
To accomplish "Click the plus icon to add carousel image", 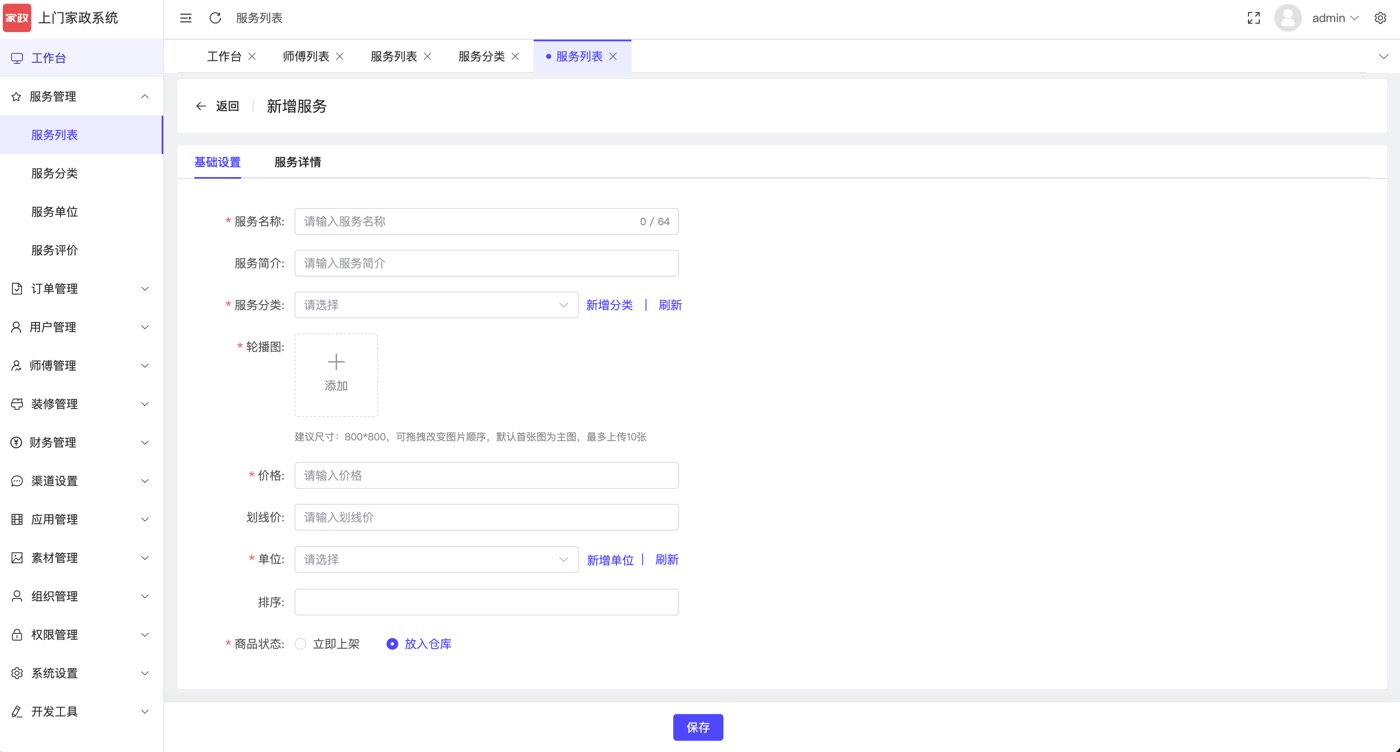I will tap(336, 362).
